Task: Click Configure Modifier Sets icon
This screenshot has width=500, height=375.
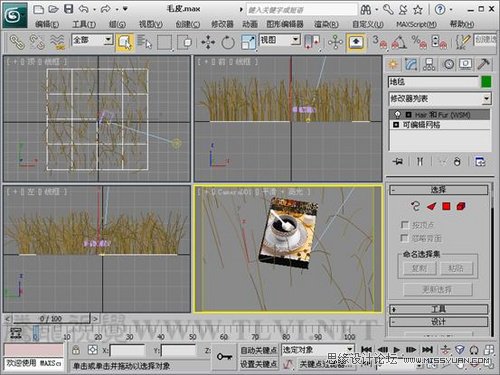Action: pyautogui.click(x=480, y=162)
